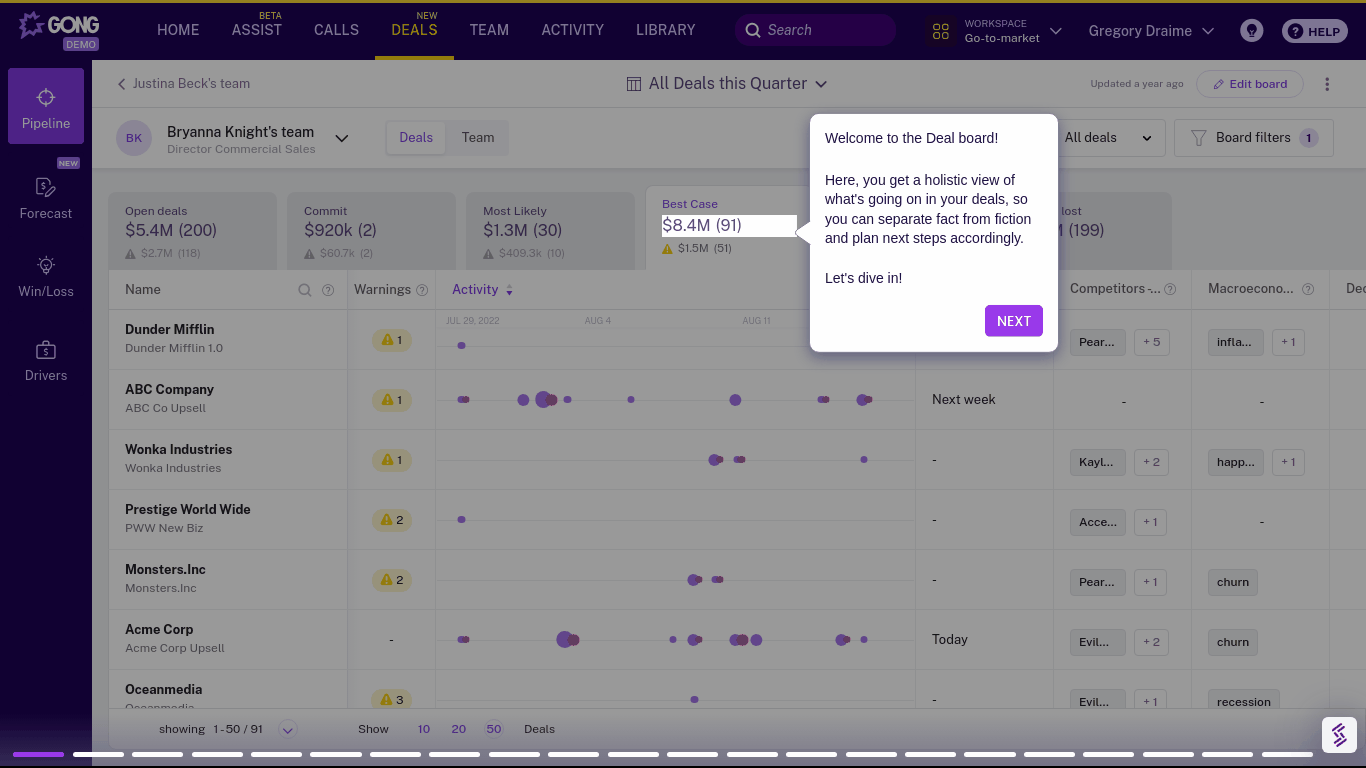Viewport: 1366px width, 768px height.
Task: Click the Gong logo
Action: [58, 30]
